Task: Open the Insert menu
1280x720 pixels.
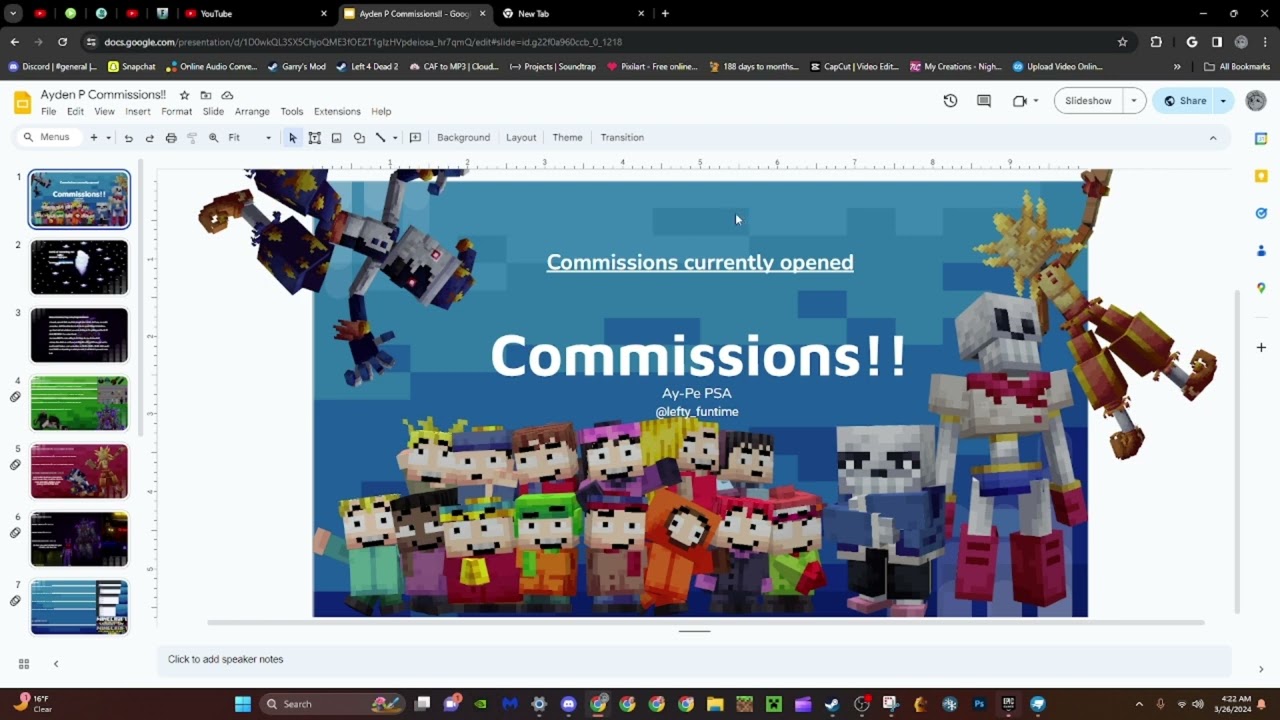Action: [138, 112]
